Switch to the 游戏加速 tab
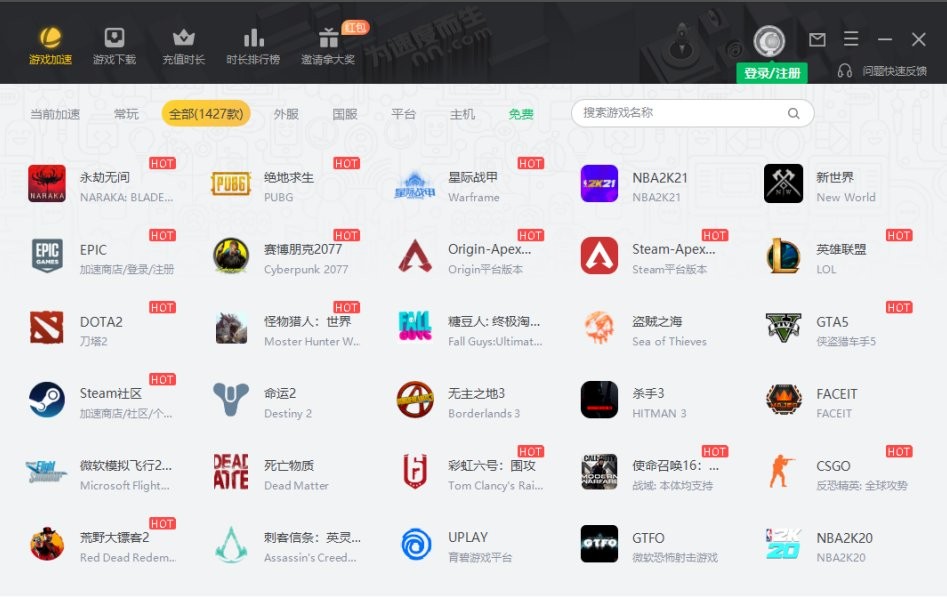The height and width of the screenshot is (597, 947). [50, 47]
